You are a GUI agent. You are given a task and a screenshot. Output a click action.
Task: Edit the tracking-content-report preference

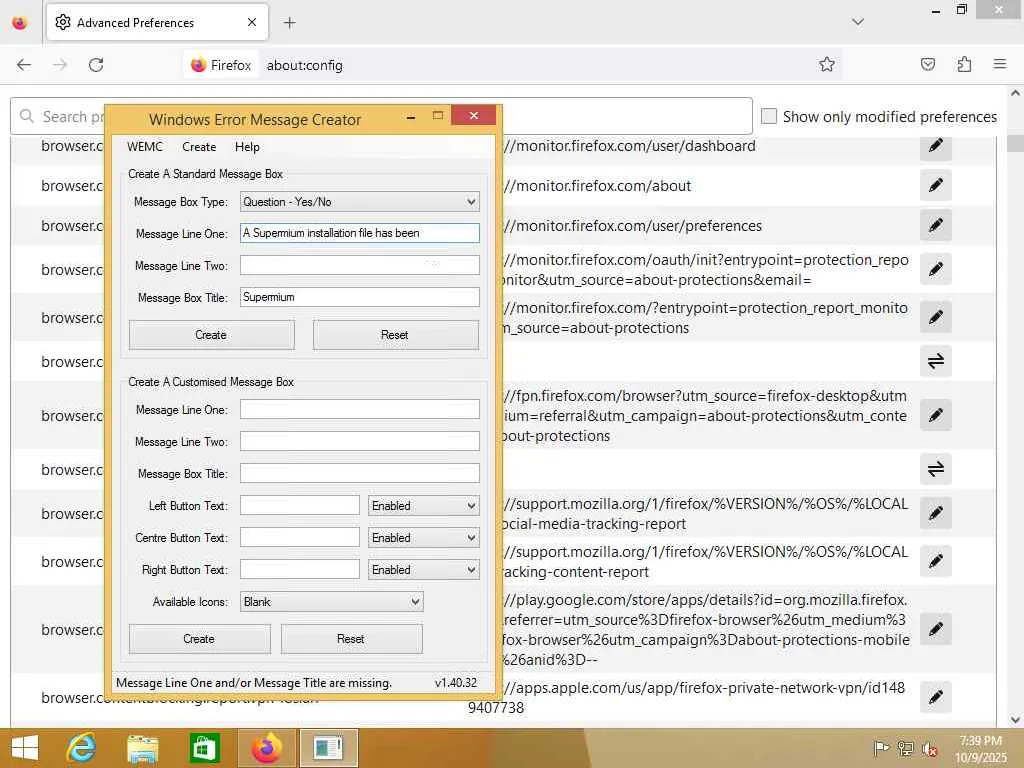click(935, 561)
